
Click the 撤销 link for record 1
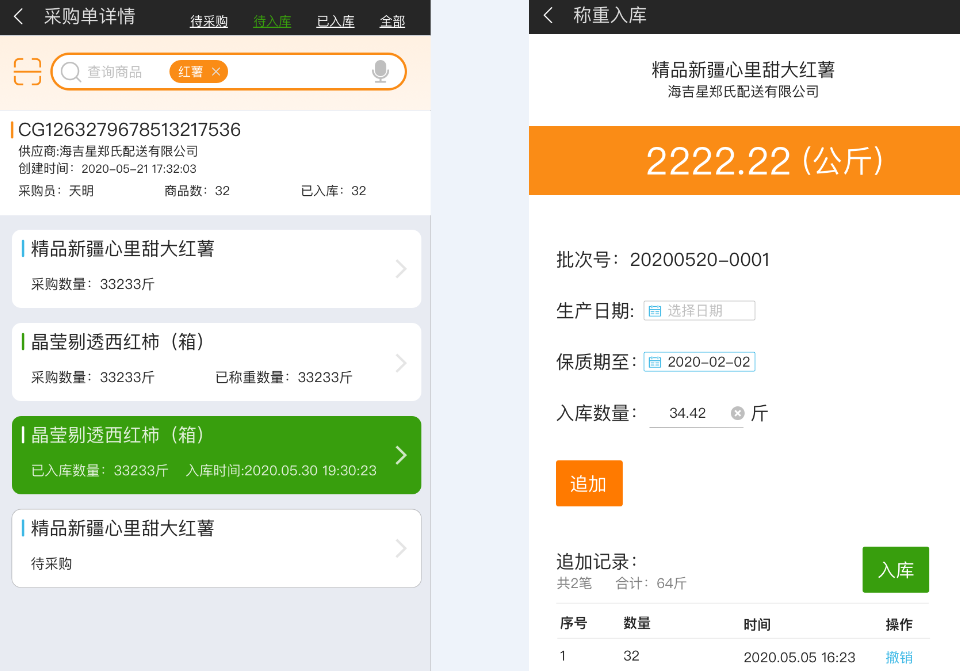coord(899,657)
